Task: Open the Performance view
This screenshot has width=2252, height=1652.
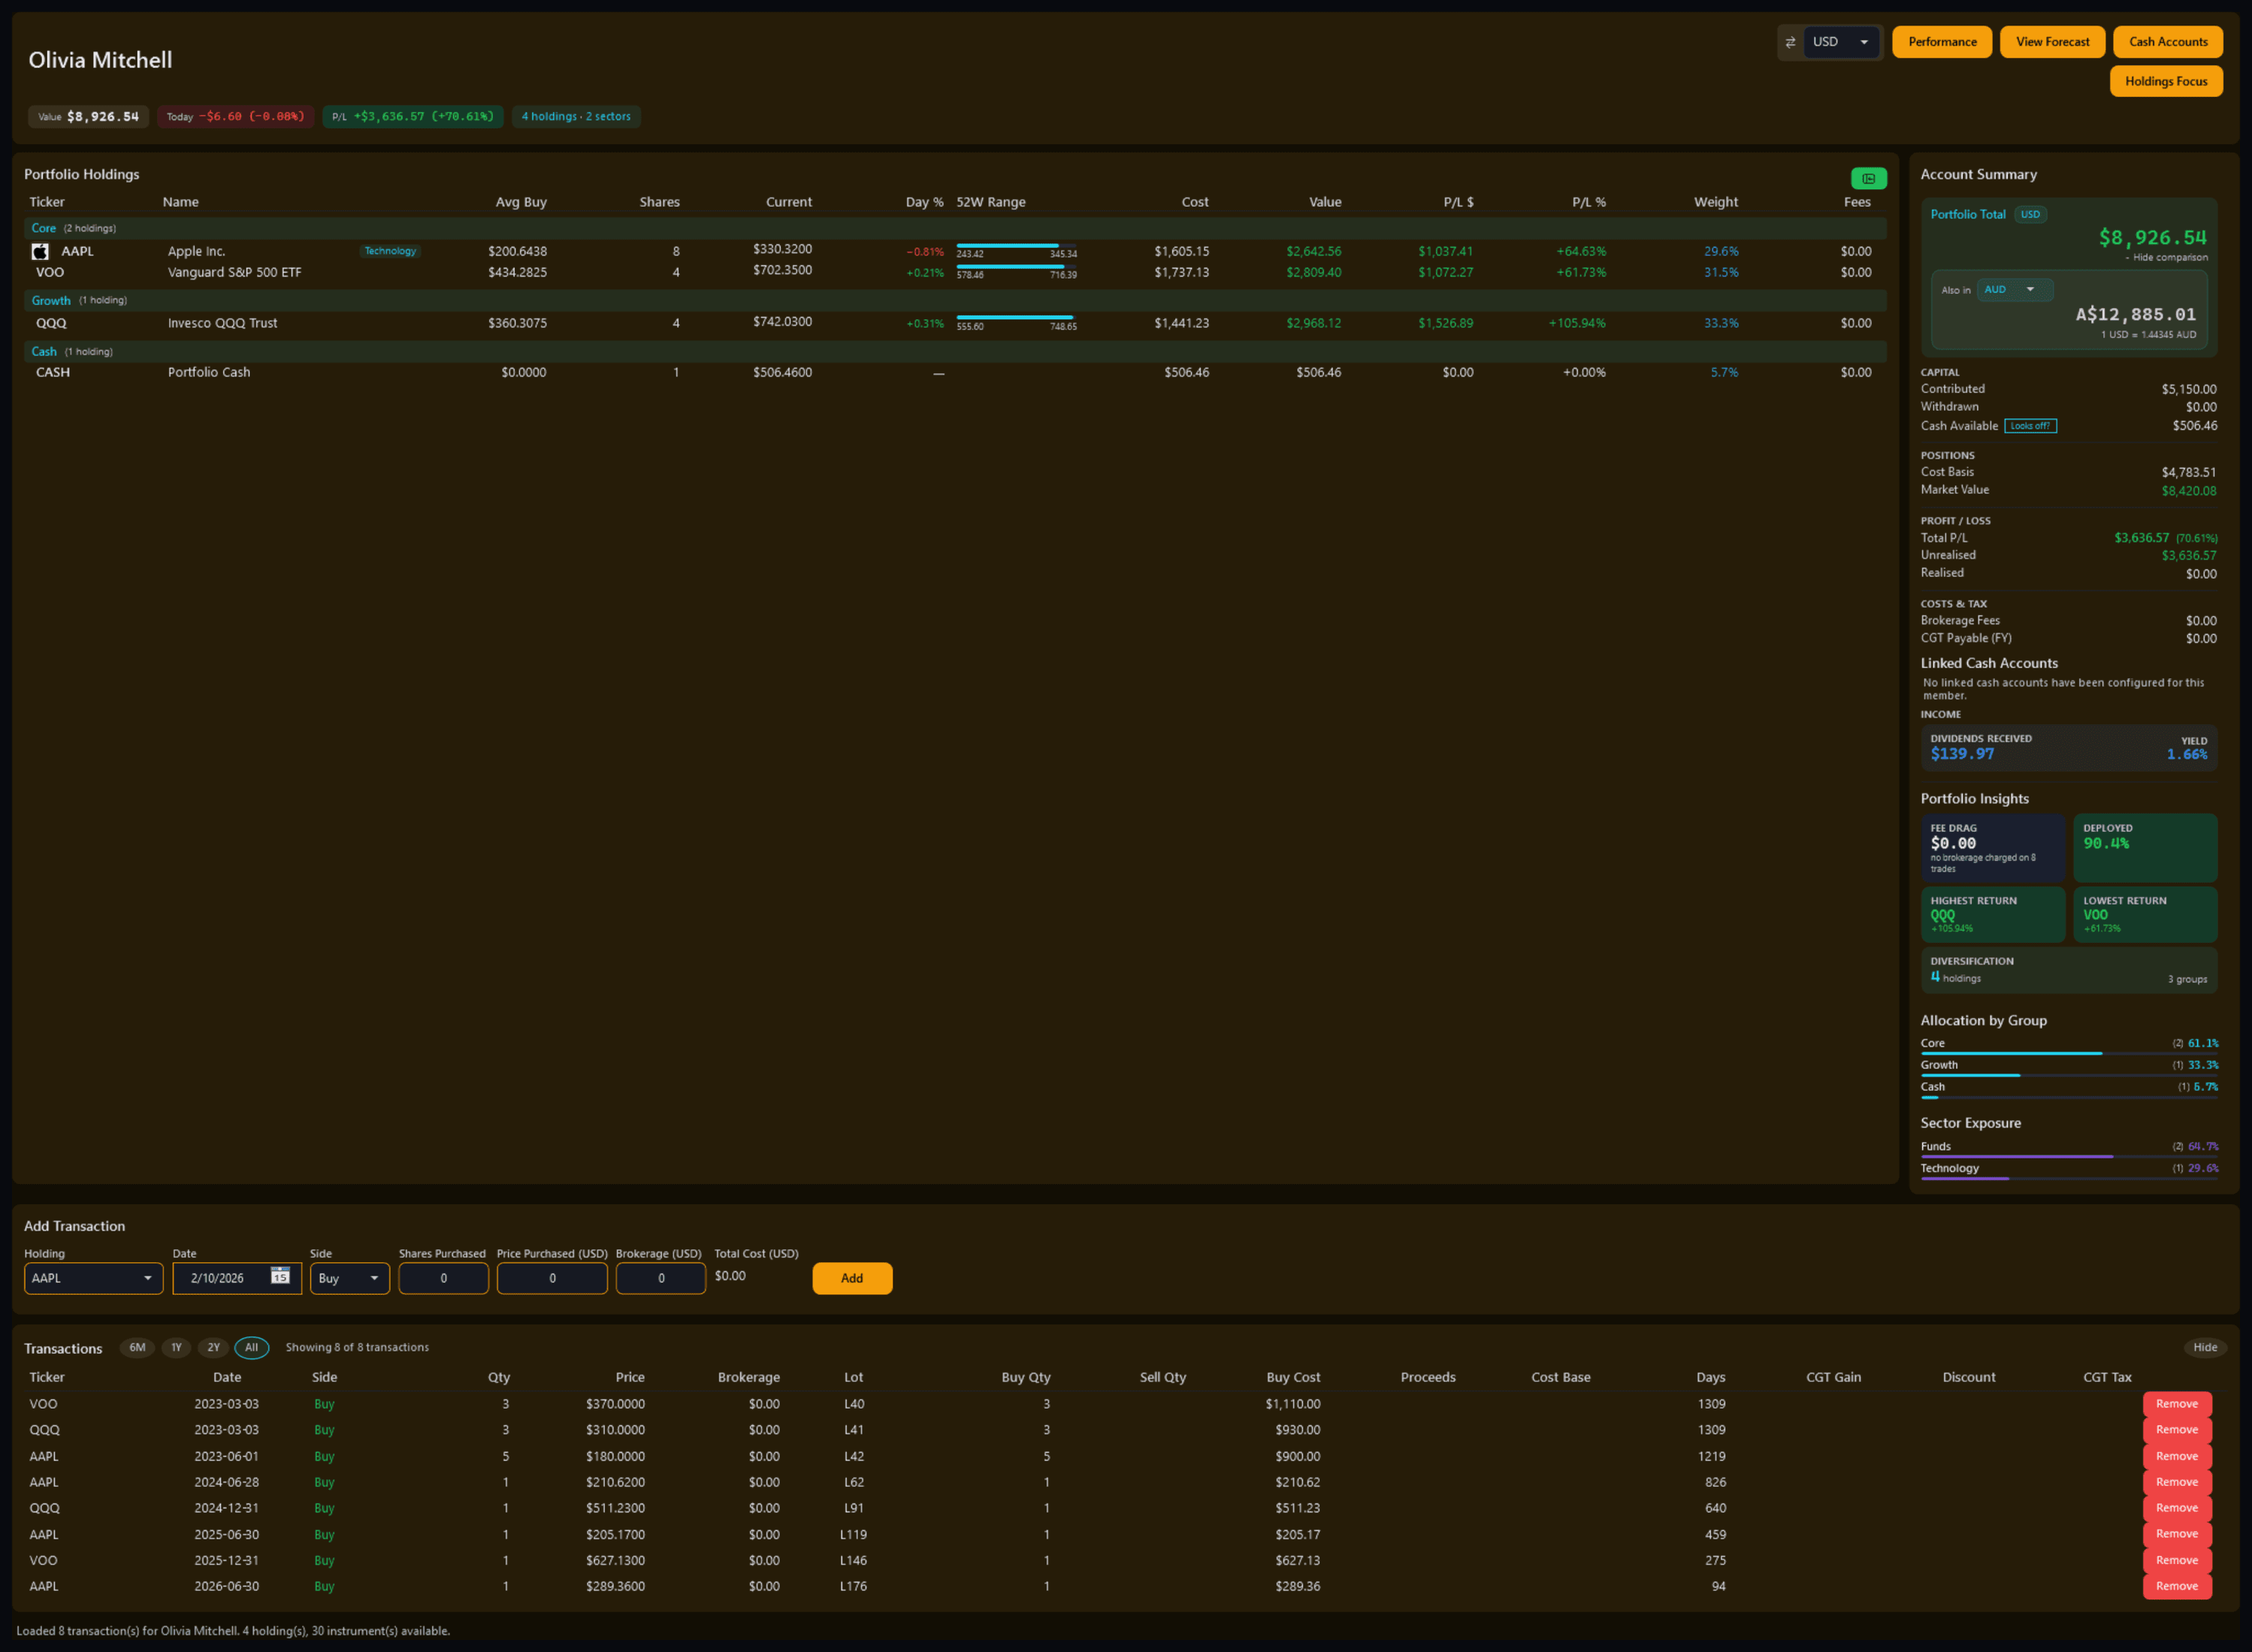Action: tap(1941, 42)
